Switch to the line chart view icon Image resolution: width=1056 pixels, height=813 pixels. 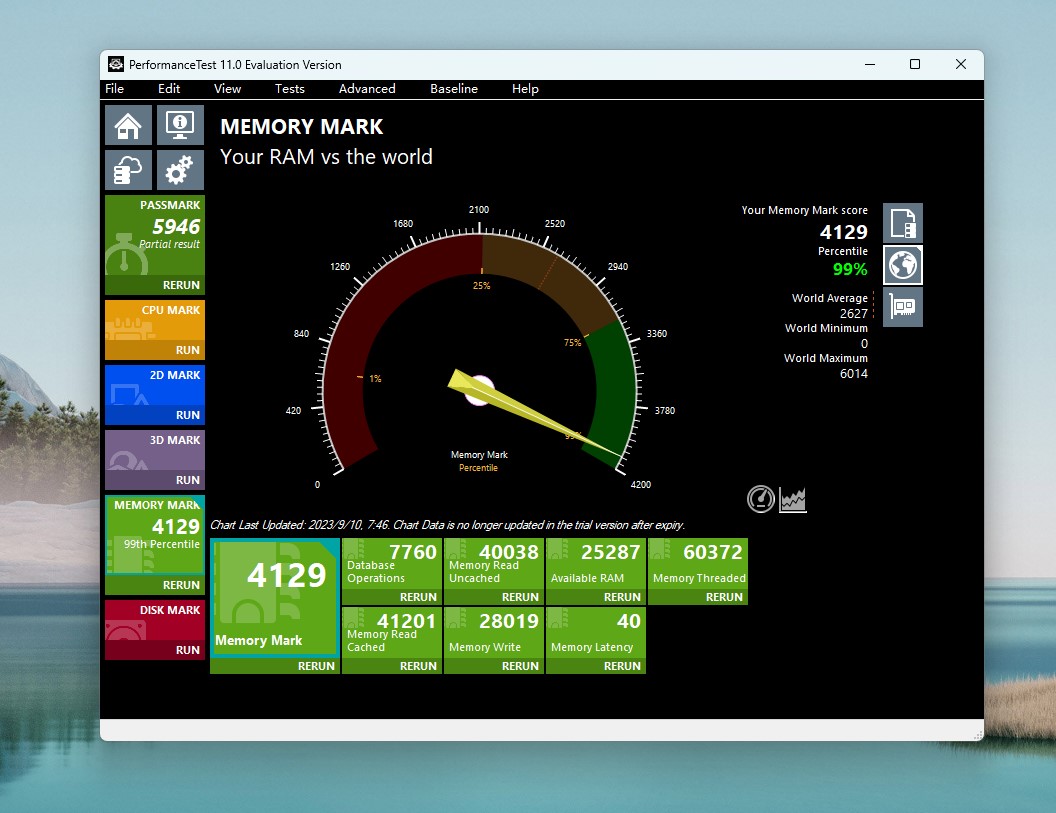tap(793, 499)
